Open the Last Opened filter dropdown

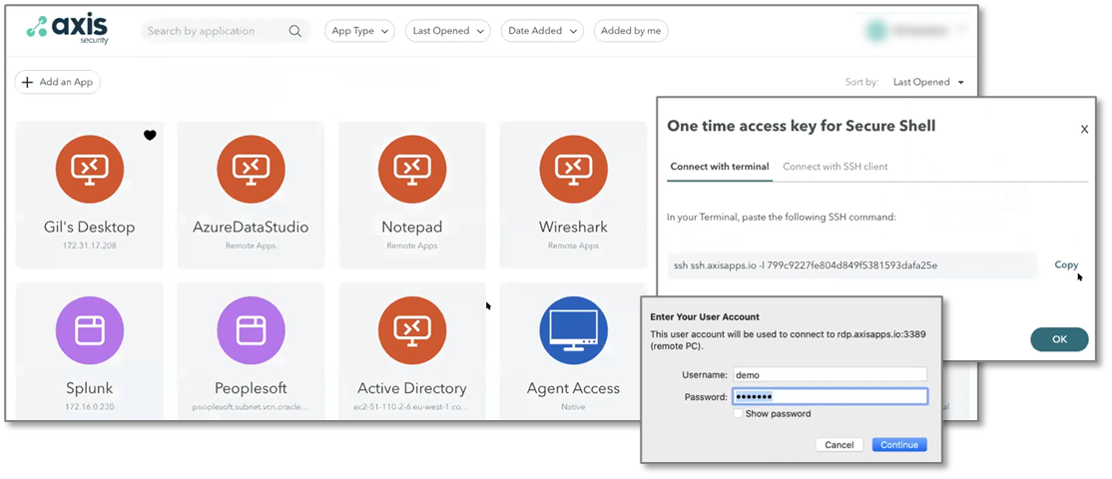pyautogui.click(x=449, y=31)
